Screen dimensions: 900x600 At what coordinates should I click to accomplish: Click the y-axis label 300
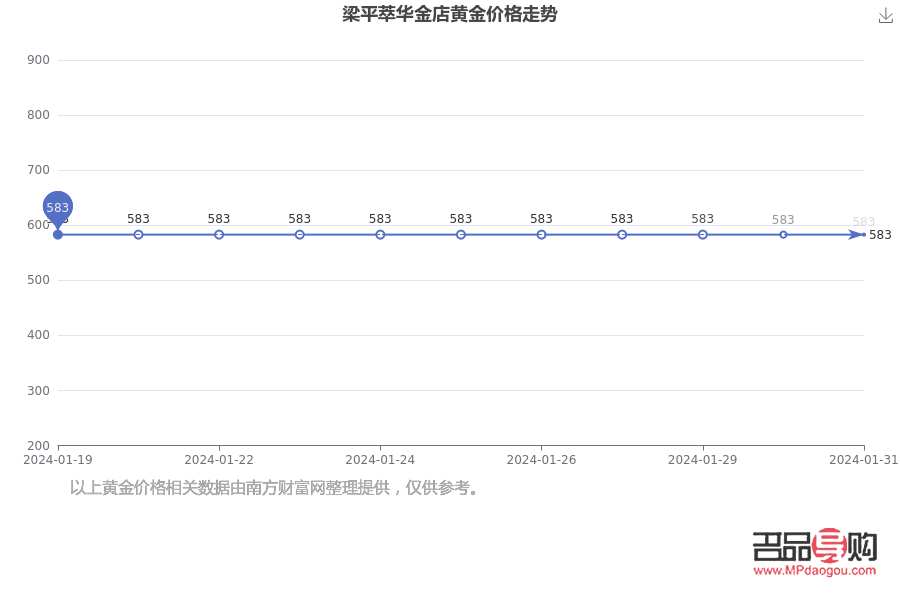(38, 390)
